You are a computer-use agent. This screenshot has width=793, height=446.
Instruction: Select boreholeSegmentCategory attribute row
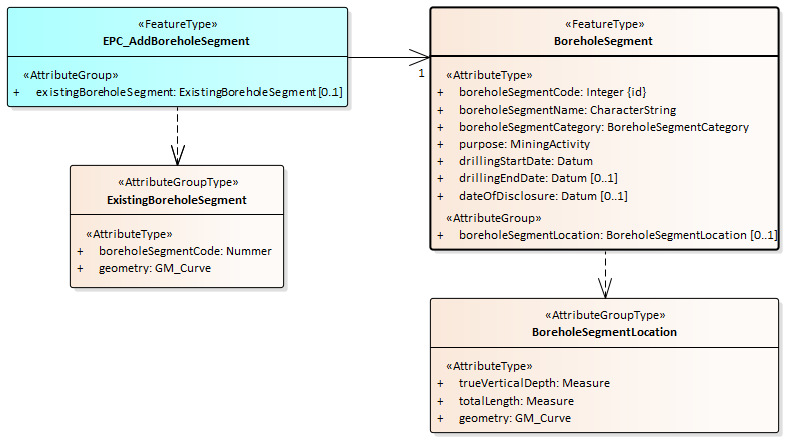coord(603,127)
